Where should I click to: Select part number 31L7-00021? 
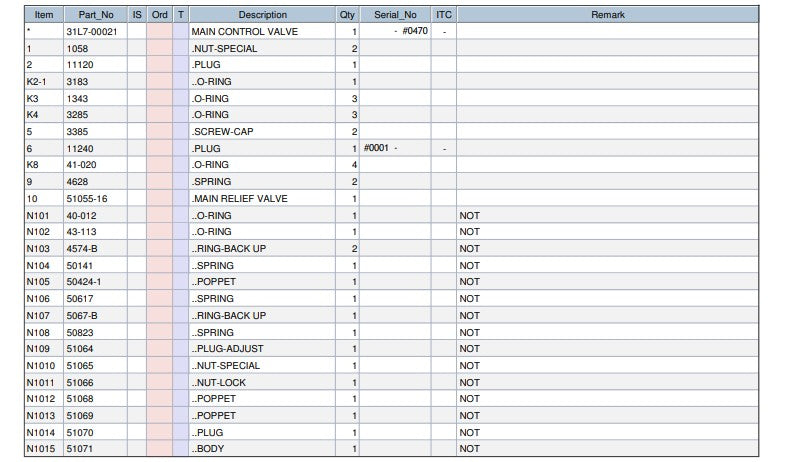pyautogui.click(x=92, y=32)
